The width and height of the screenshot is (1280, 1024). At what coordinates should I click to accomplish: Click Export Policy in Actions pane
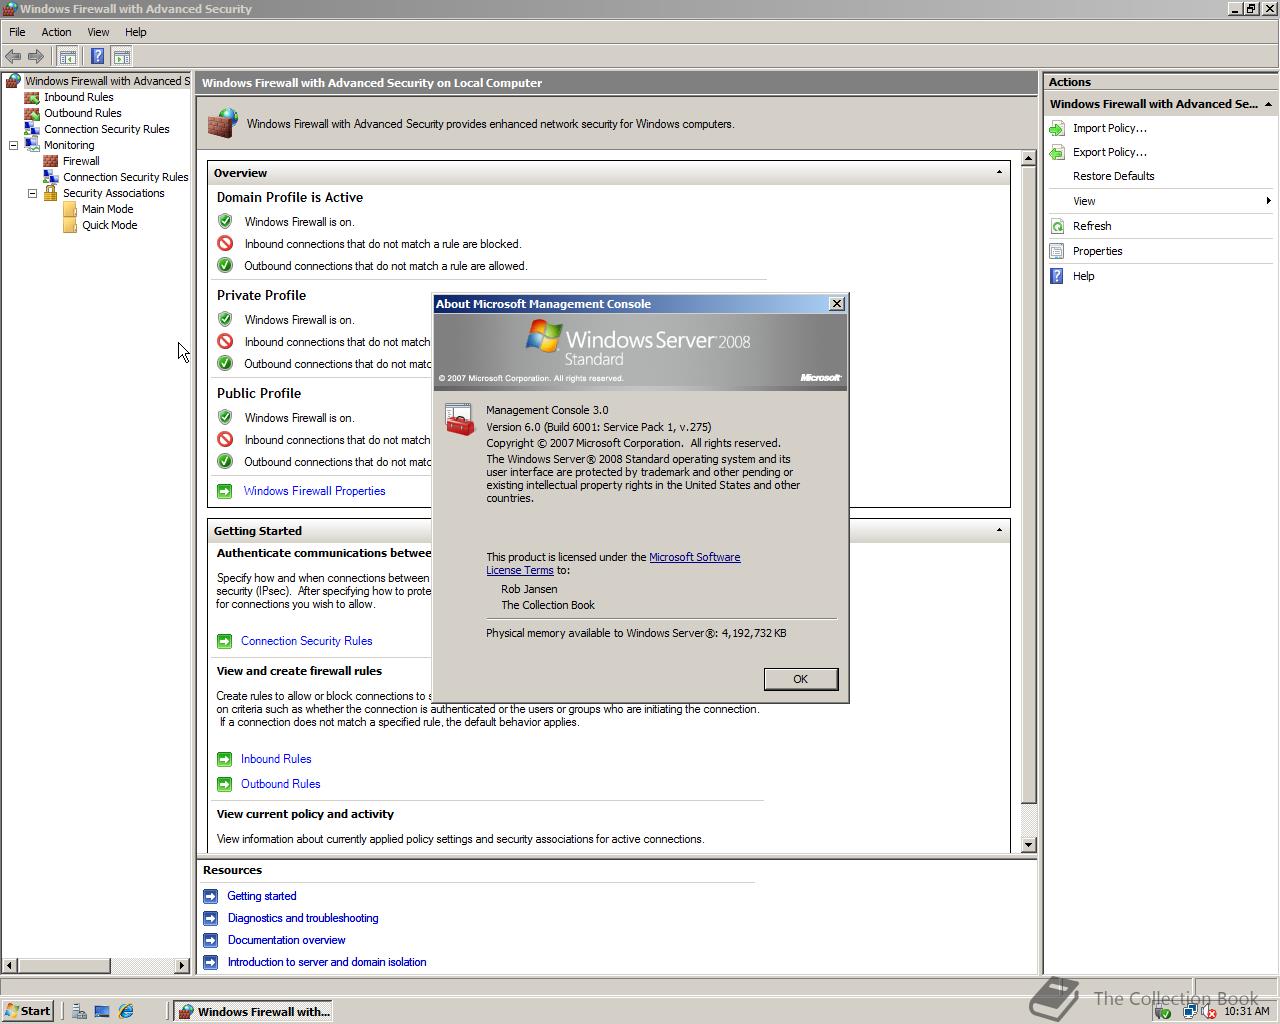point(1109,152)
